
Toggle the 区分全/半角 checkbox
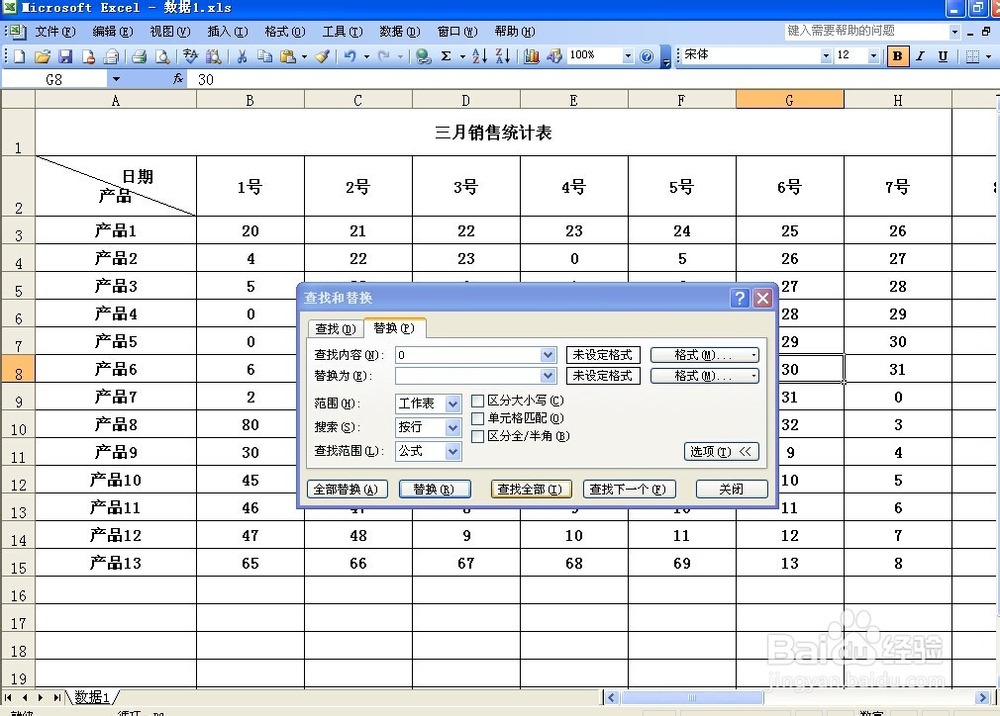coord(477,436)
